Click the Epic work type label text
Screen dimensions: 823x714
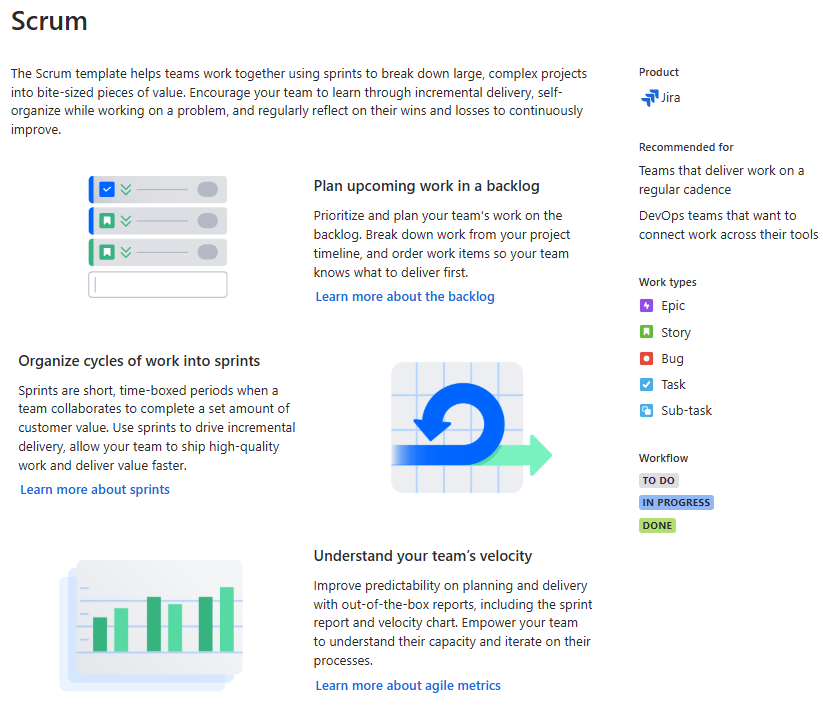[675, 305]
